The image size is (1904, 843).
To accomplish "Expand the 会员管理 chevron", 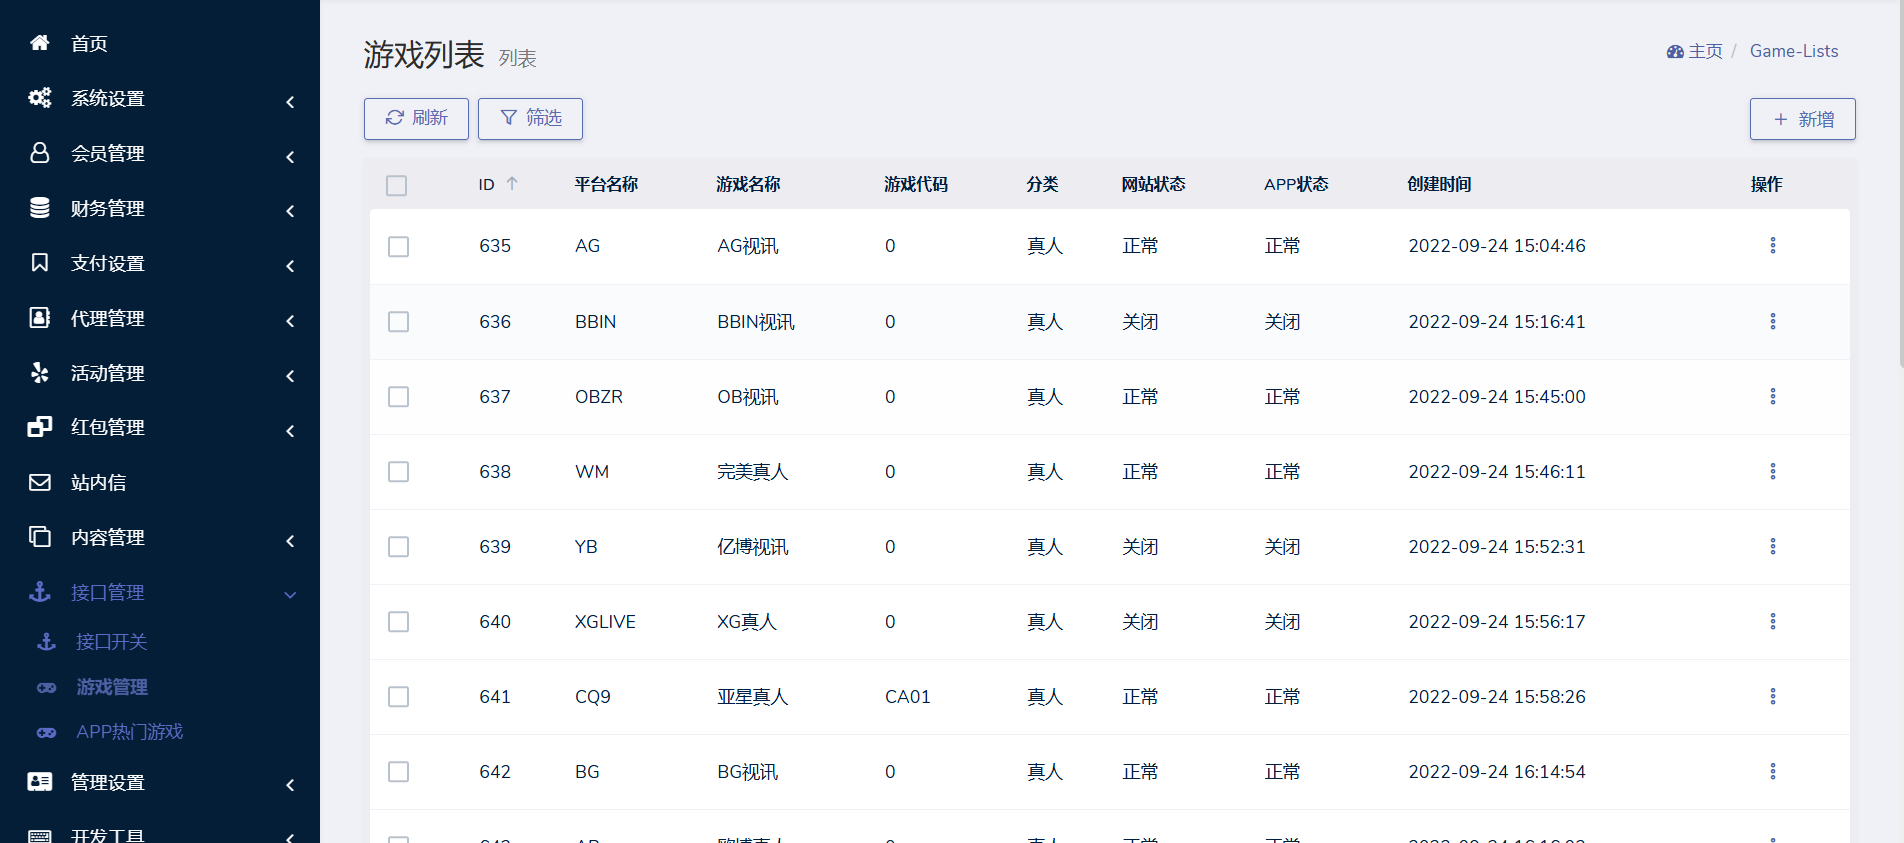I will click(x=290, y=157).
